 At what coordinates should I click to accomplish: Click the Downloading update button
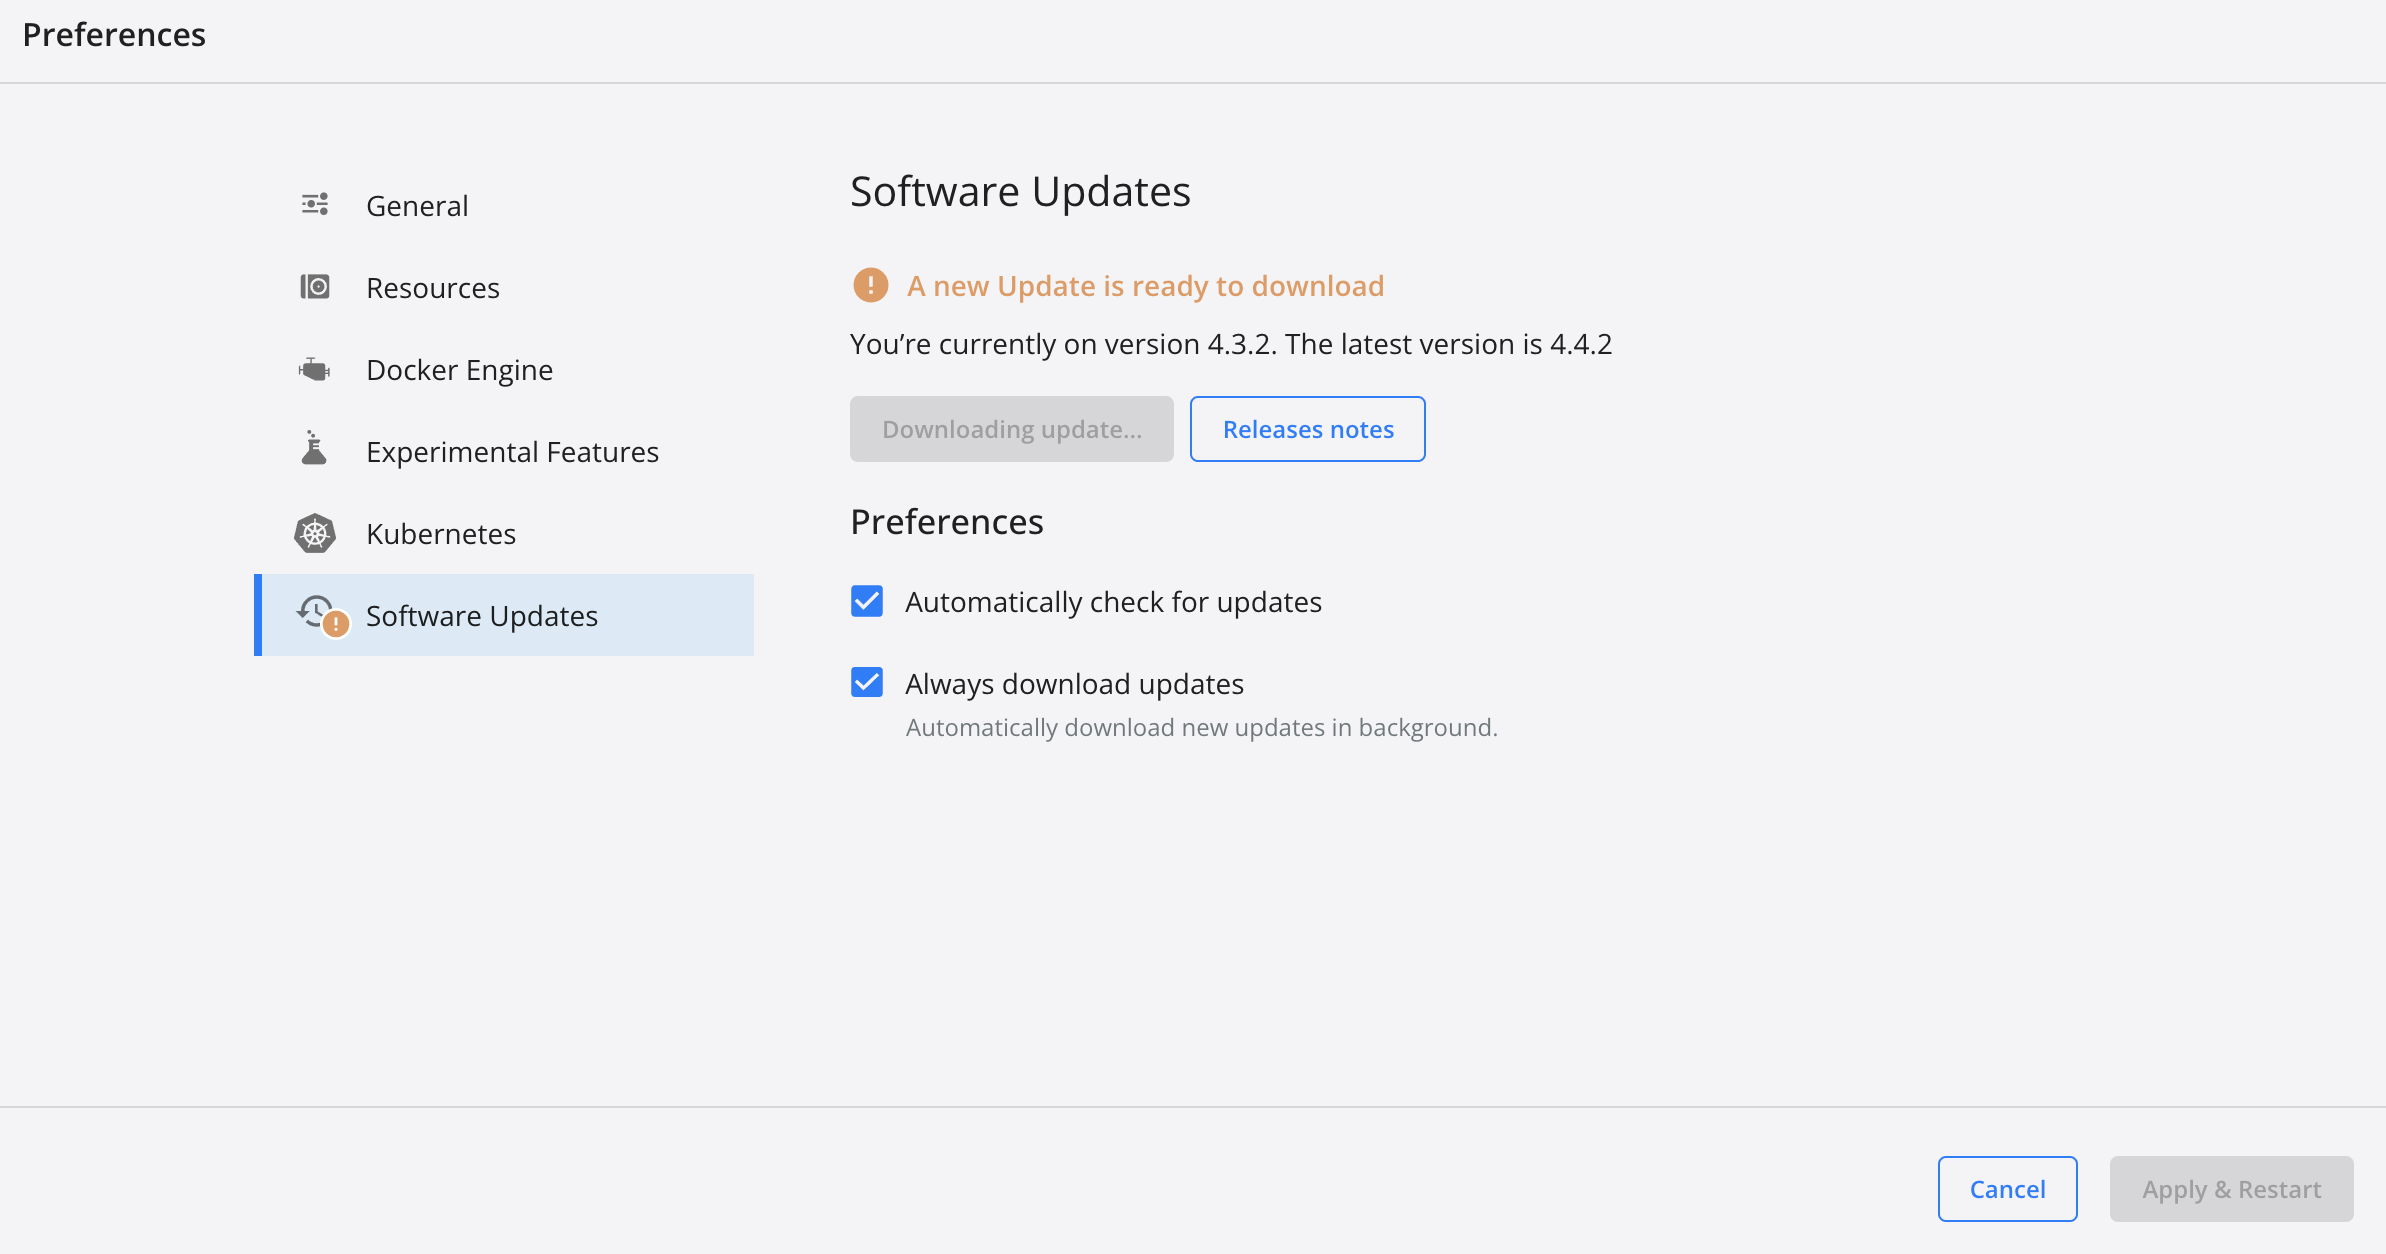[x=1011, y=429]
